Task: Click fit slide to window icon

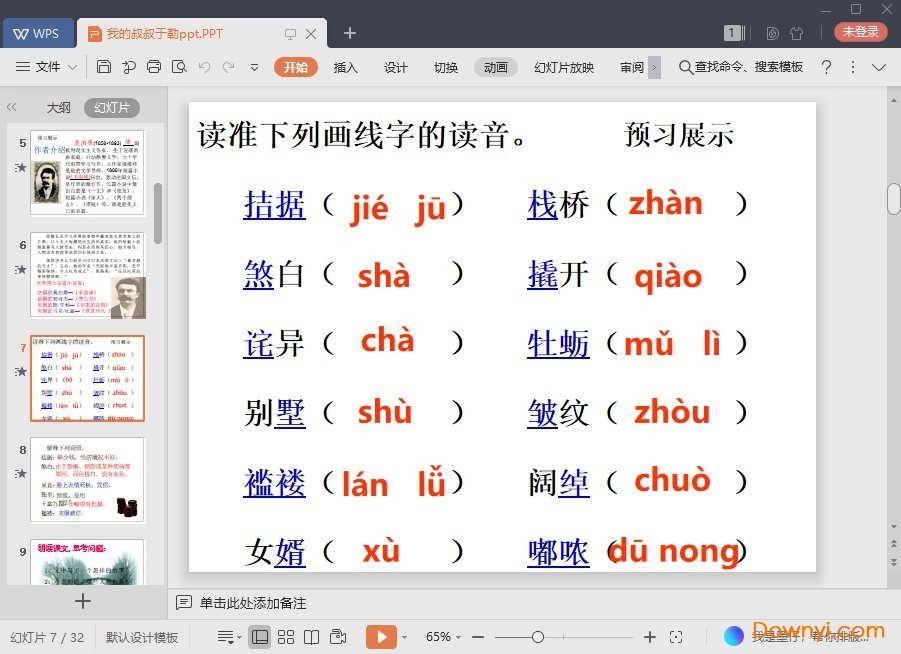Action: [676, 637]
